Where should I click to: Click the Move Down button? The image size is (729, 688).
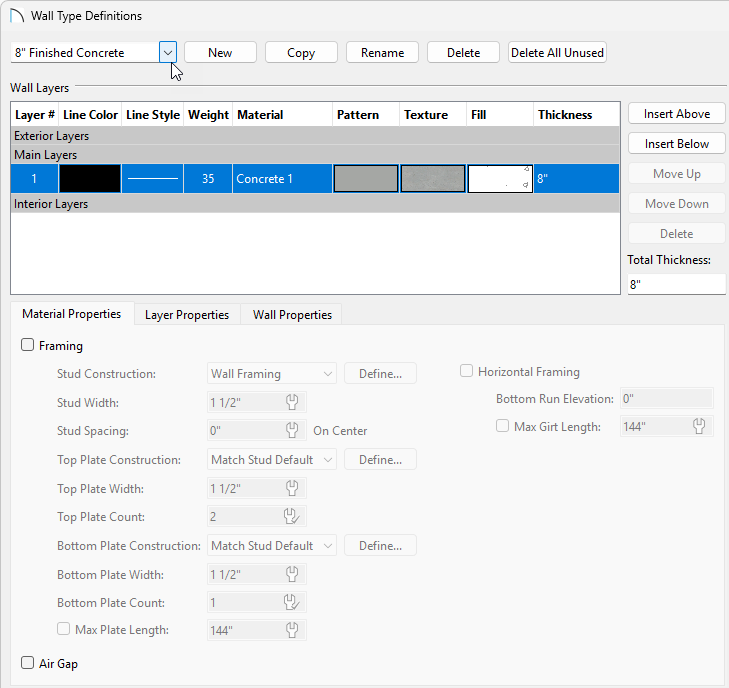tap(676, 204)
